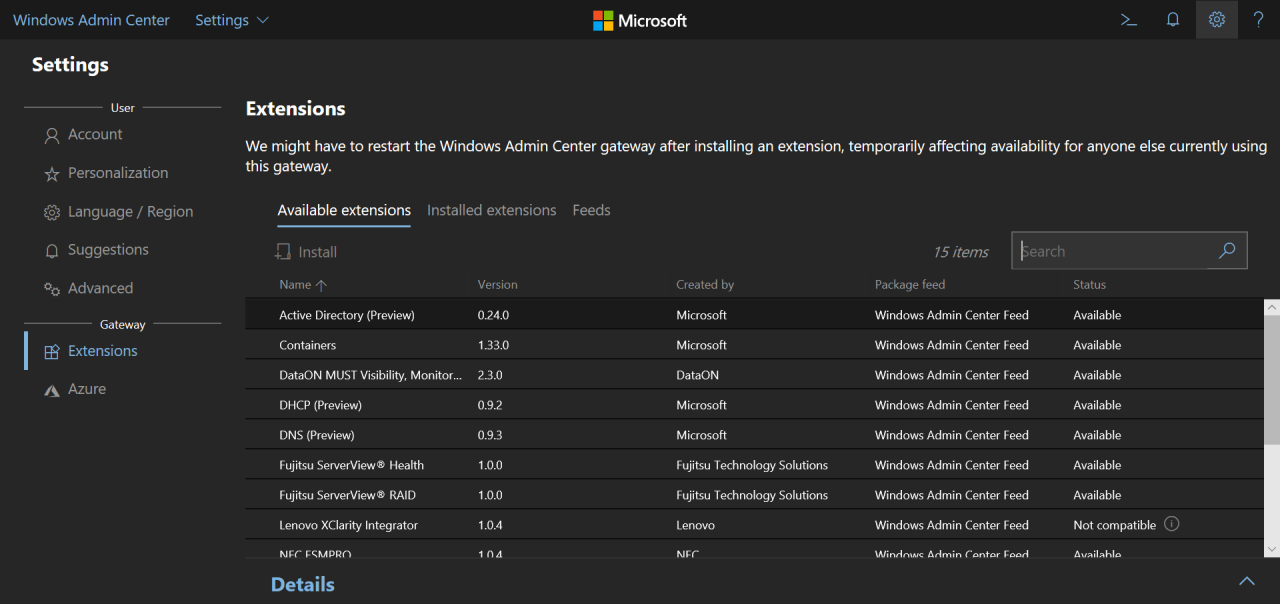The width and height of the screenshot is (1280, 604).
Task: Open the Feeds tab
Action: [591, 210]
